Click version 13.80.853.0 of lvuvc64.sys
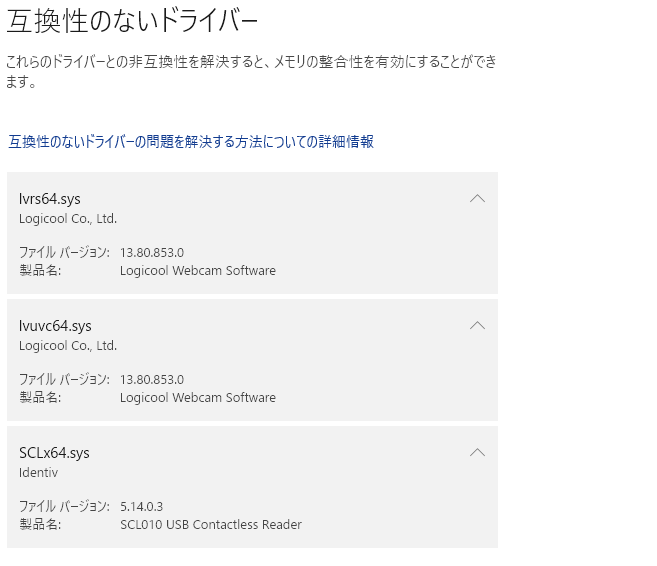Screen dimensions: 657x566 point(152,380)
